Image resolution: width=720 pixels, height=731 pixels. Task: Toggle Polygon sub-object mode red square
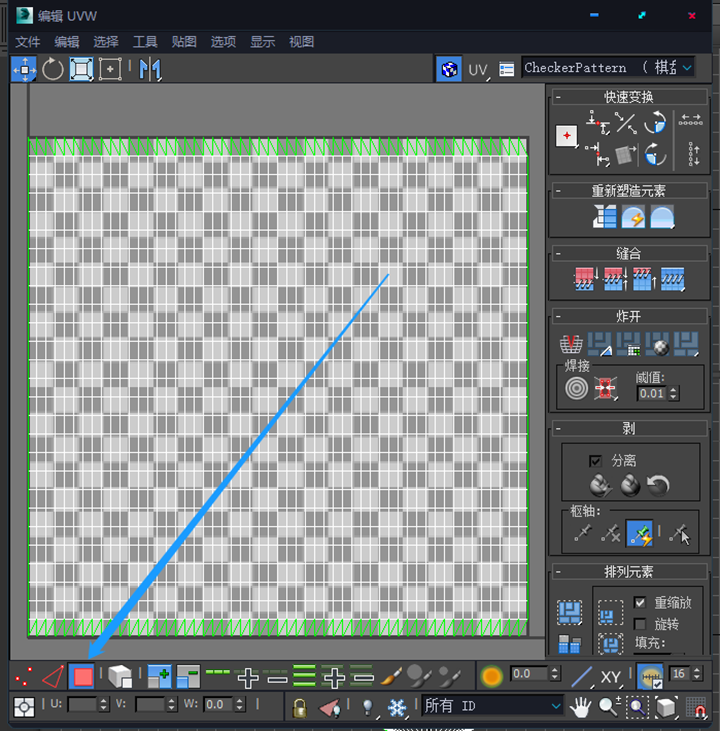[82, 676]
